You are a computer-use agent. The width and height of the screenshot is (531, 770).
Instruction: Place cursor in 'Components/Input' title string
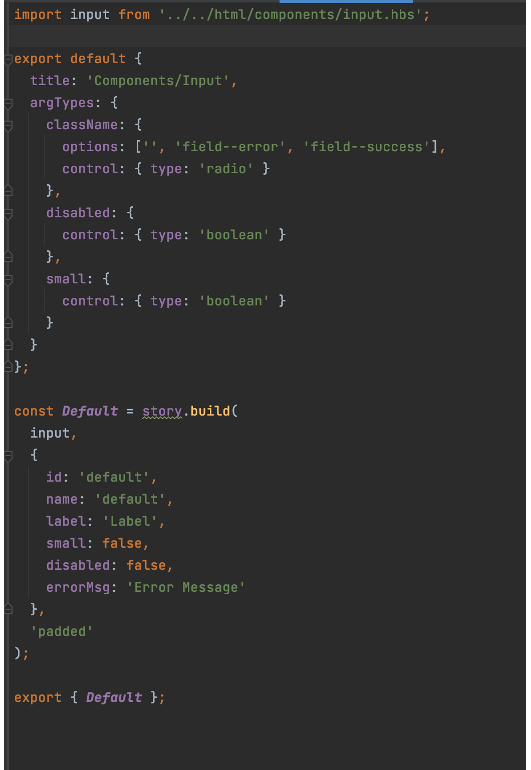158,81
